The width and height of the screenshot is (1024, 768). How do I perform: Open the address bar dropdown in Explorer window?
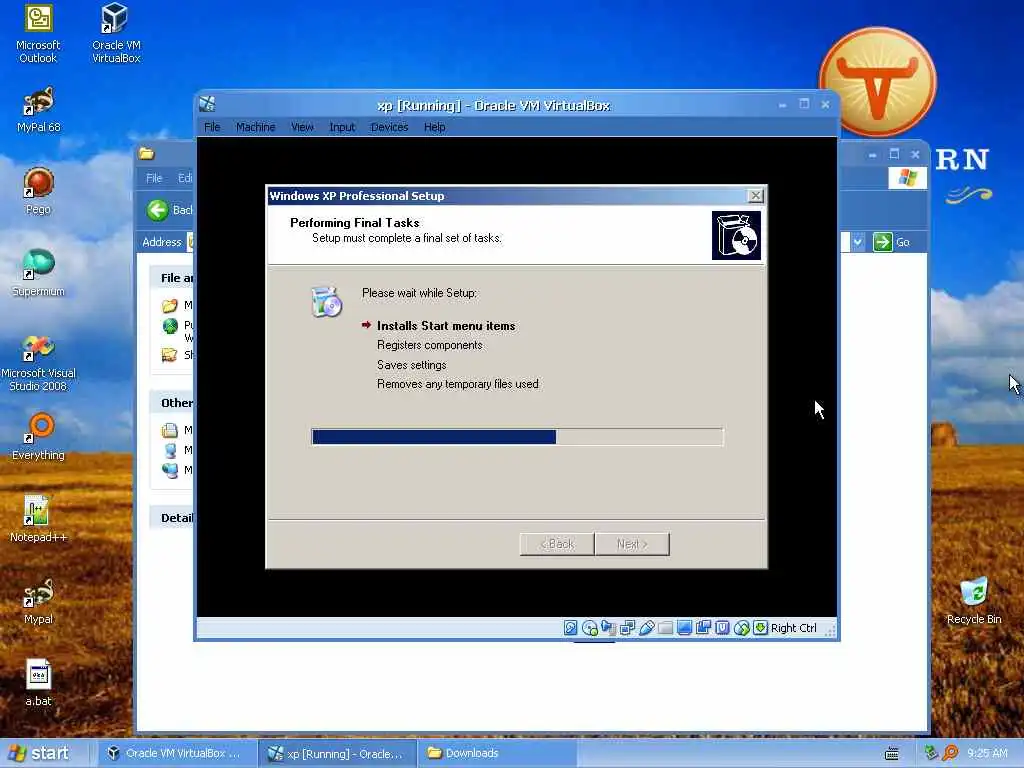[857, 242]
